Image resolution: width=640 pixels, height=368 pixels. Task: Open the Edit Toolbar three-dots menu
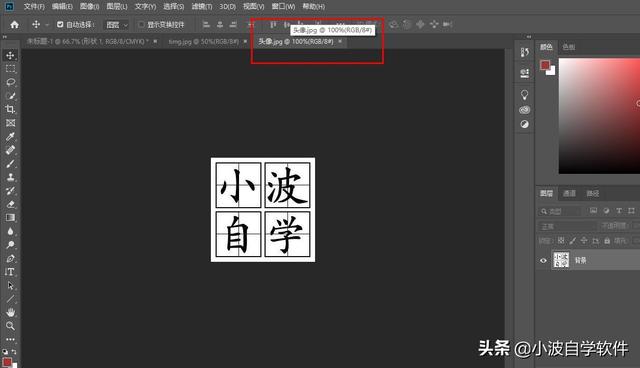pyautogui.click(x=10, y=339)
